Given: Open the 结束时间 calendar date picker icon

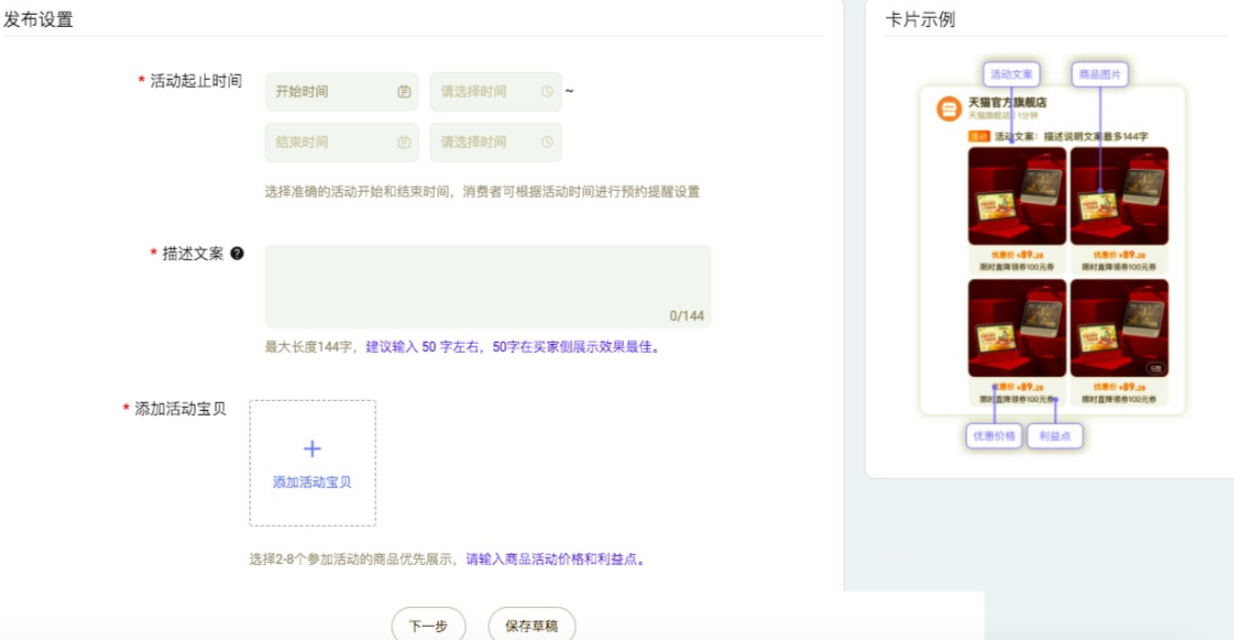Looking at the screenshot, I should [x=404, y=142].
